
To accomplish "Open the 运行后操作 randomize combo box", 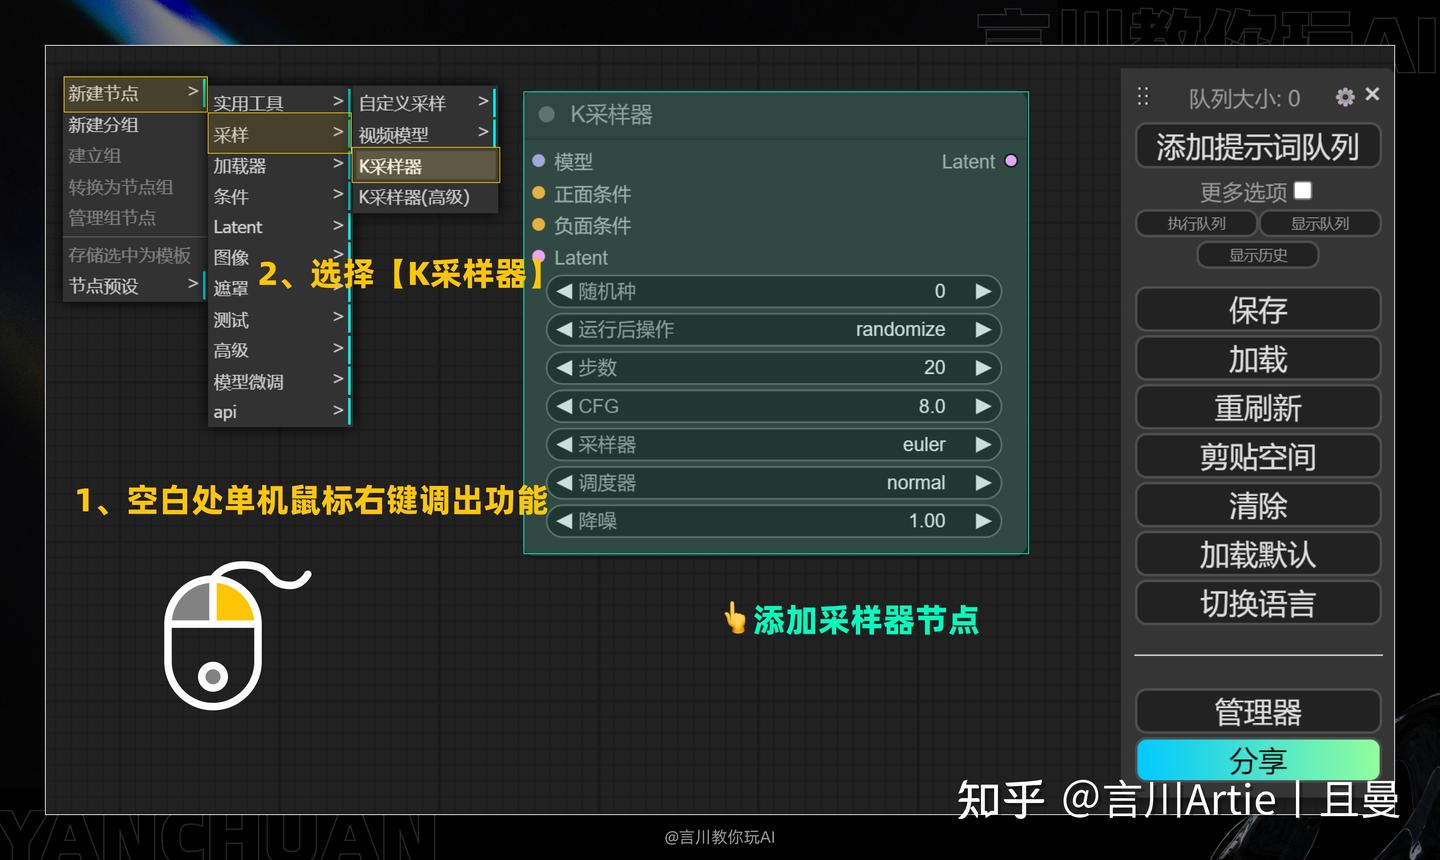I will tap(774, 329).
